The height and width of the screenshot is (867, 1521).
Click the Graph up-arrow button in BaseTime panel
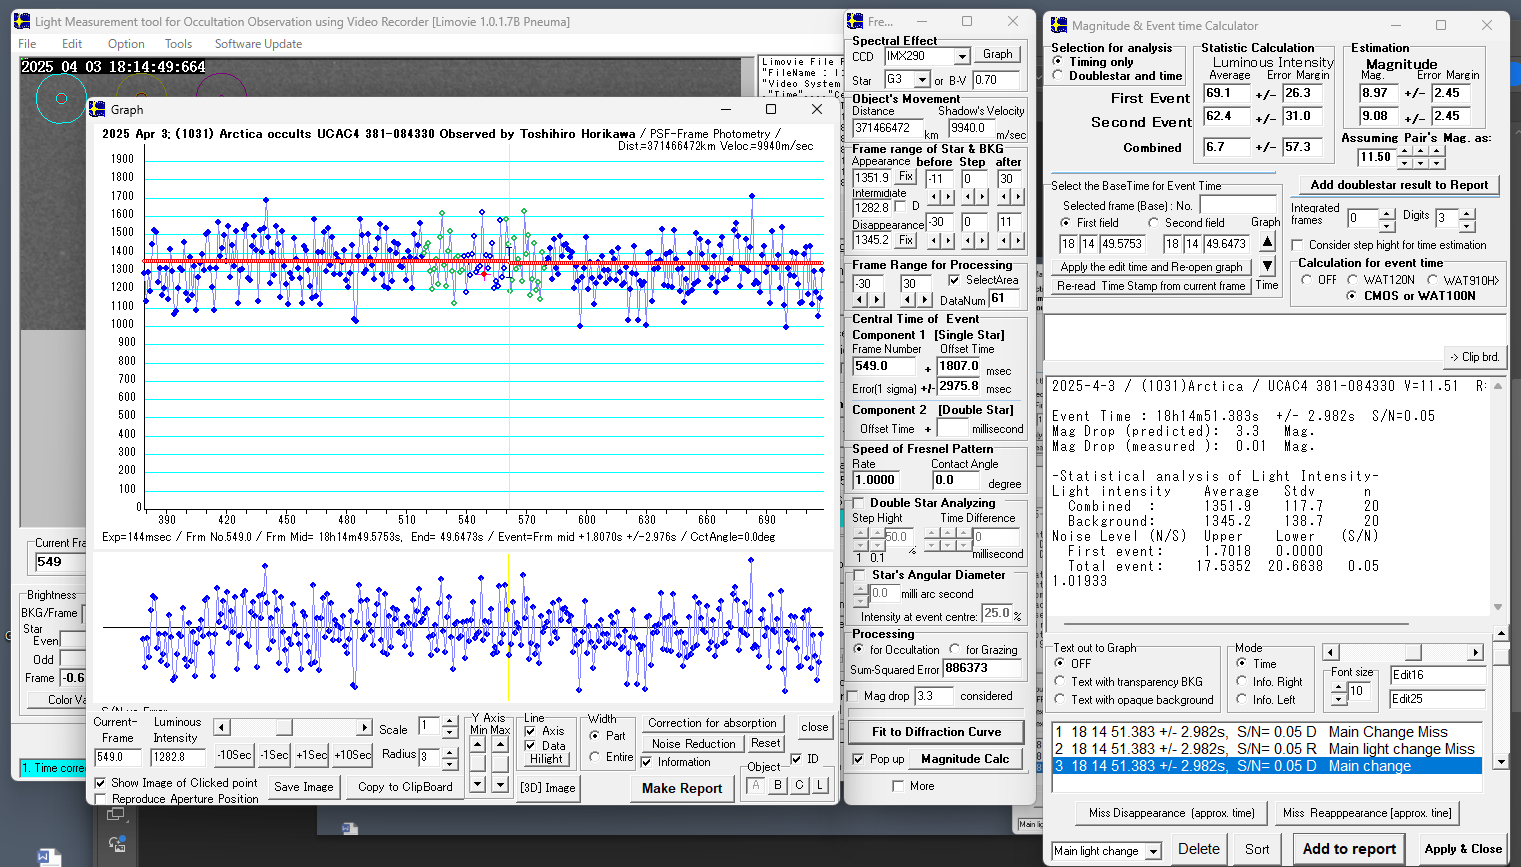pos(1267,242)
